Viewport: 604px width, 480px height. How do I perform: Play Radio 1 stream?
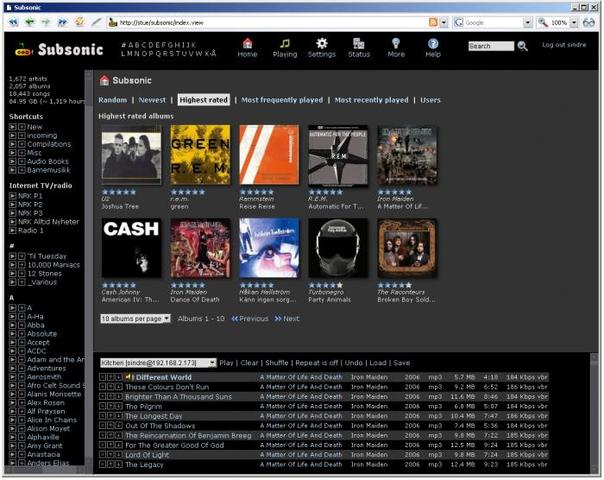pyautogui.click(x=13, y=230)
